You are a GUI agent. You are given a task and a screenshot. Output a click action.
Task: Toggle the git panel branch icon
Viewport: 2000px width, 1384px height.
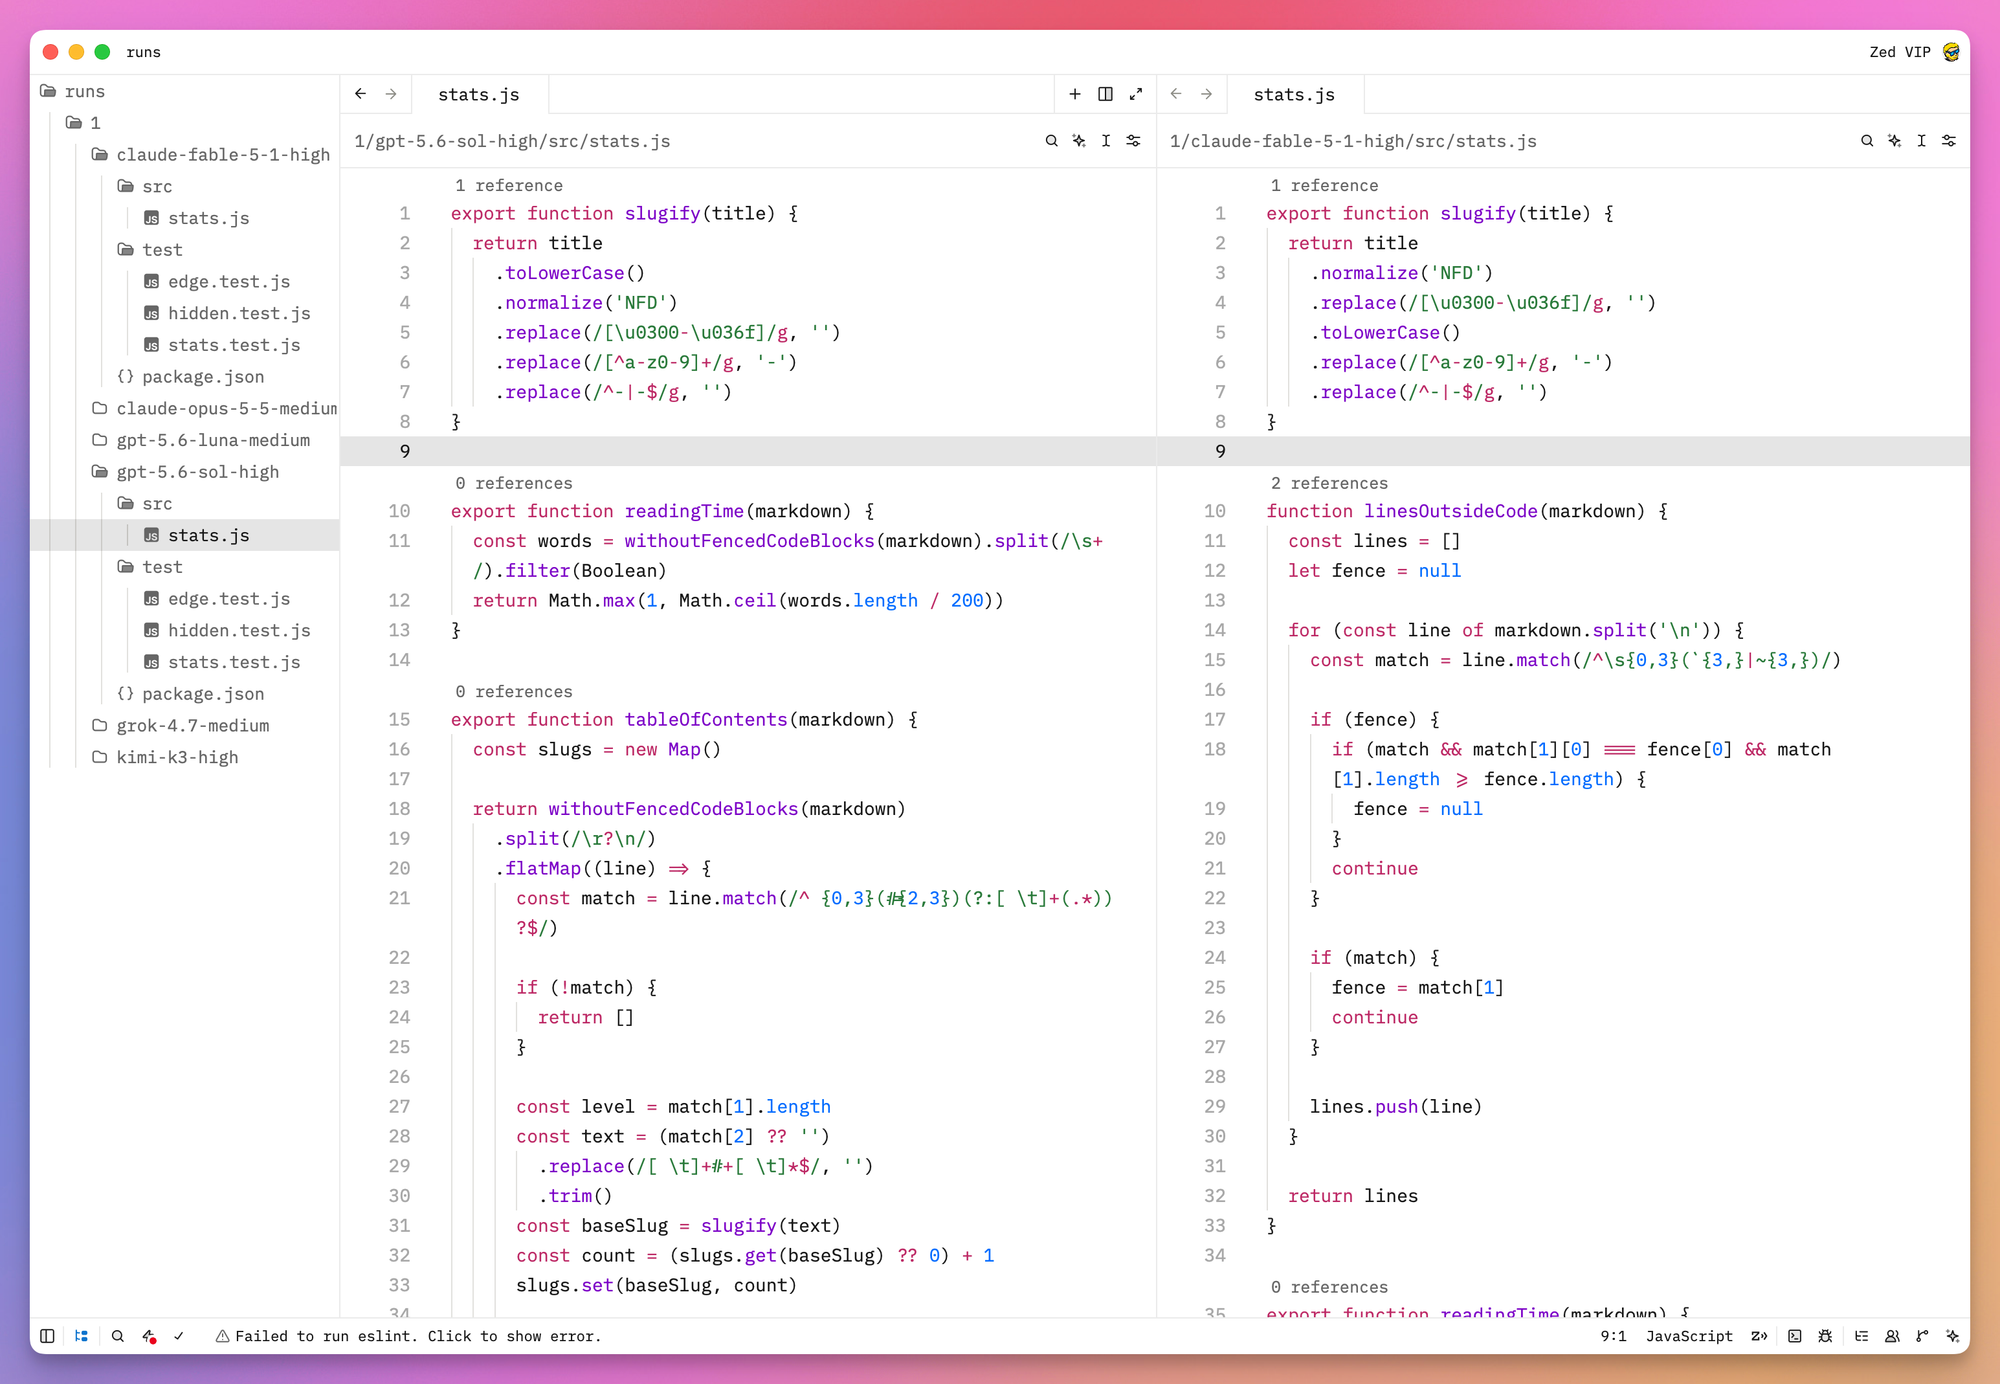point(1922,1336)
